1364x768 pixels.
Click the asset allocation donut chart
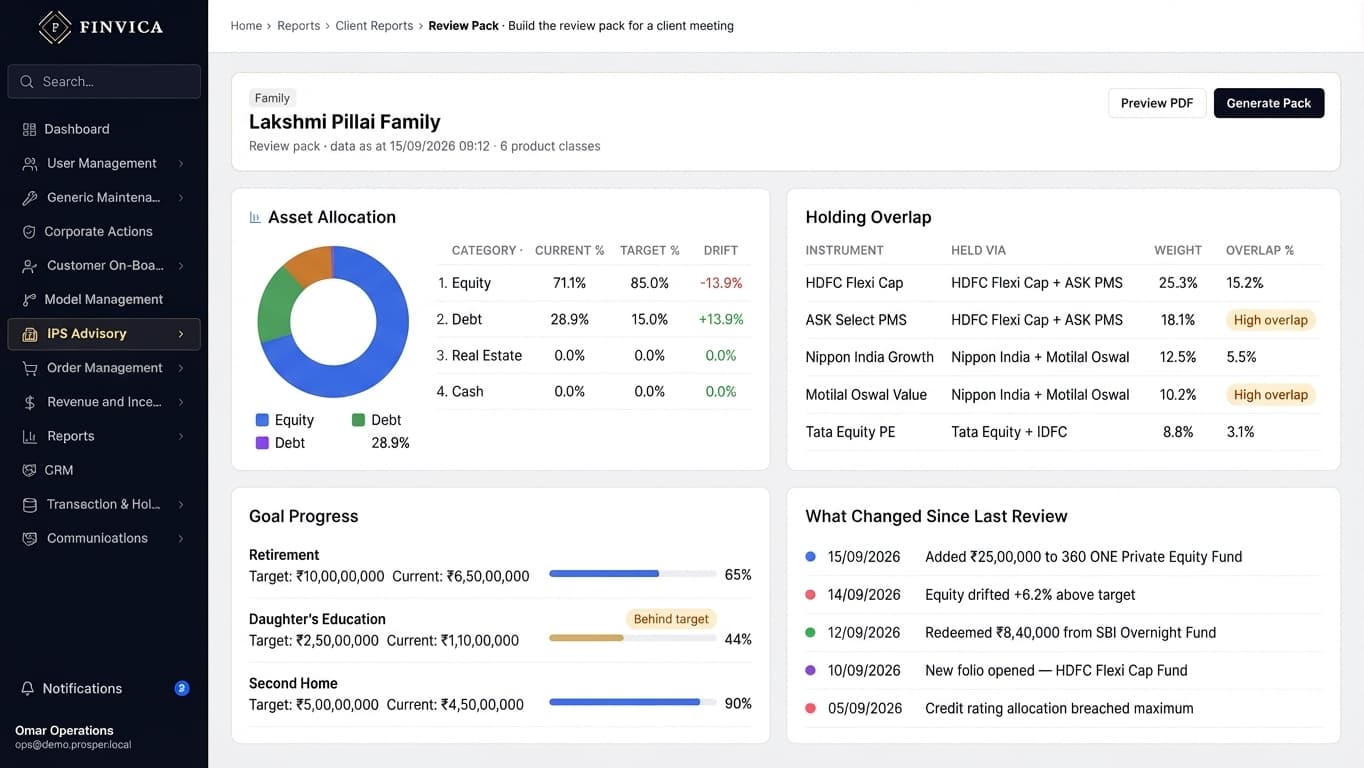[333, 322]
